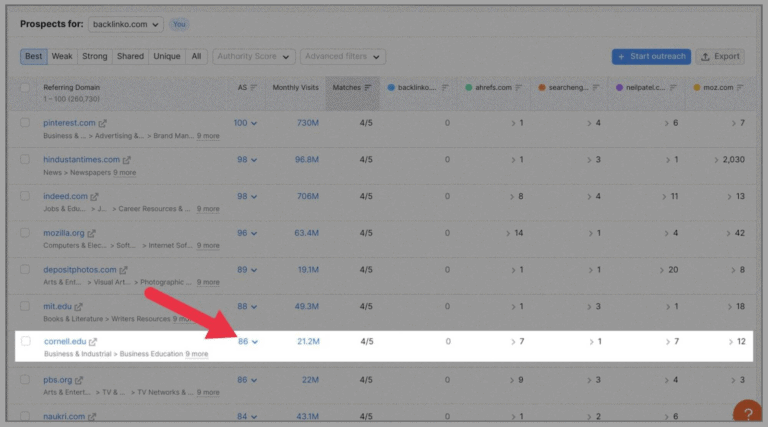This screenshot has height=427, width=768.
Task: Switch to the Unique tab
Action: (167, 56)
